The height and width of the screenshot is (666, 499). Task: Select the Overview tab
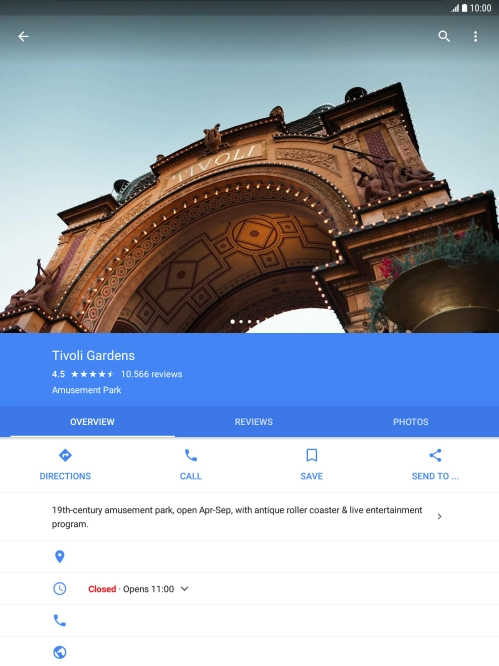coord(92,422)
